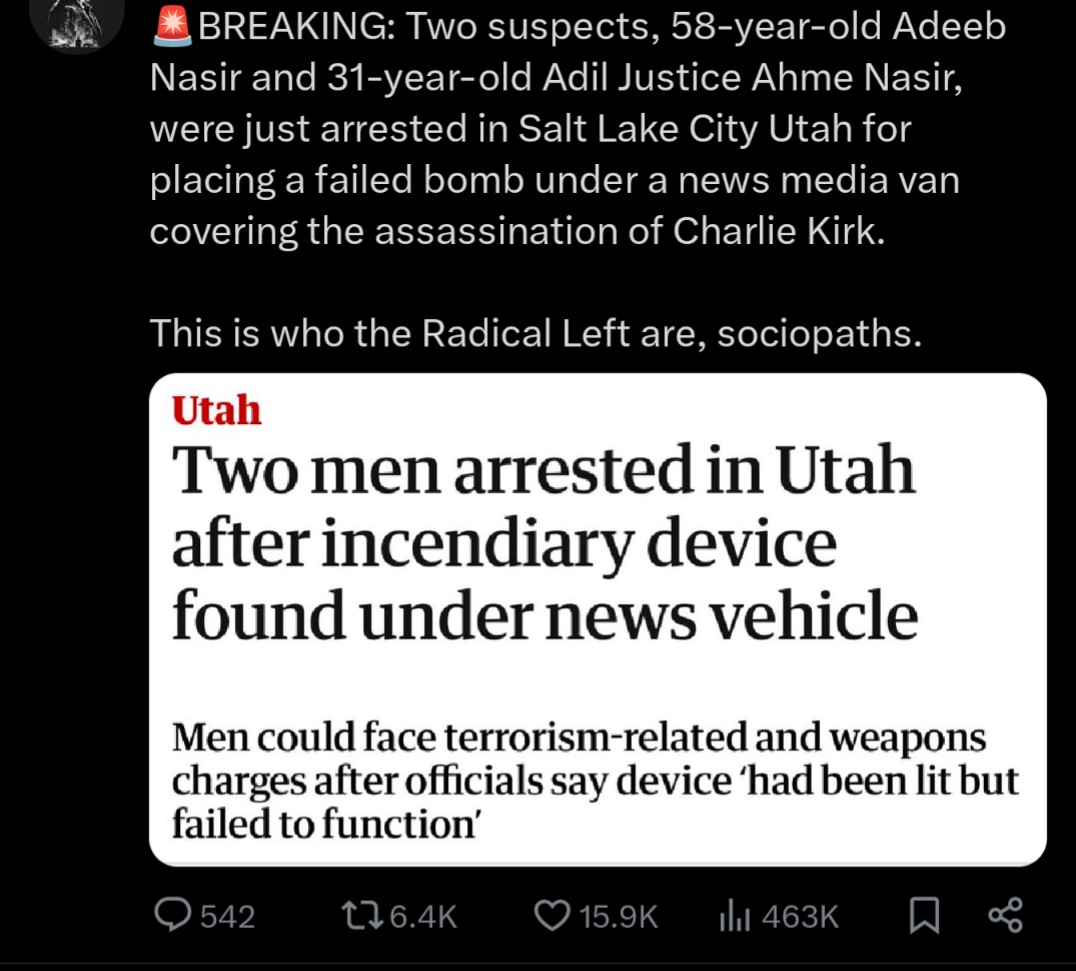Click the 542 replies count
The image size is (1076, 971).
(228, 917)
